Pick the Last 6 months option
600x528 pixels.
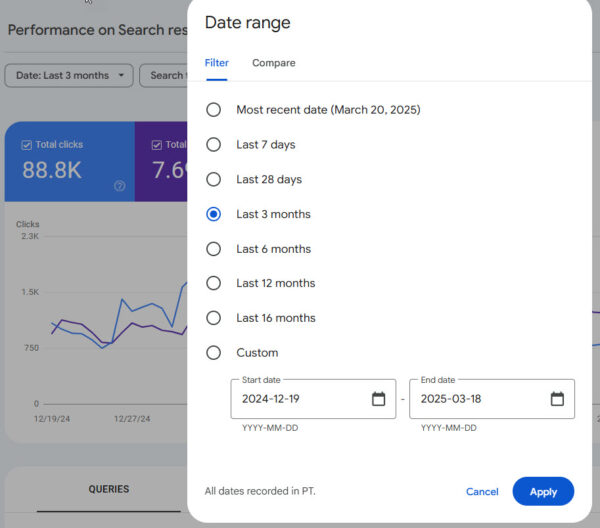pos(214,249)
